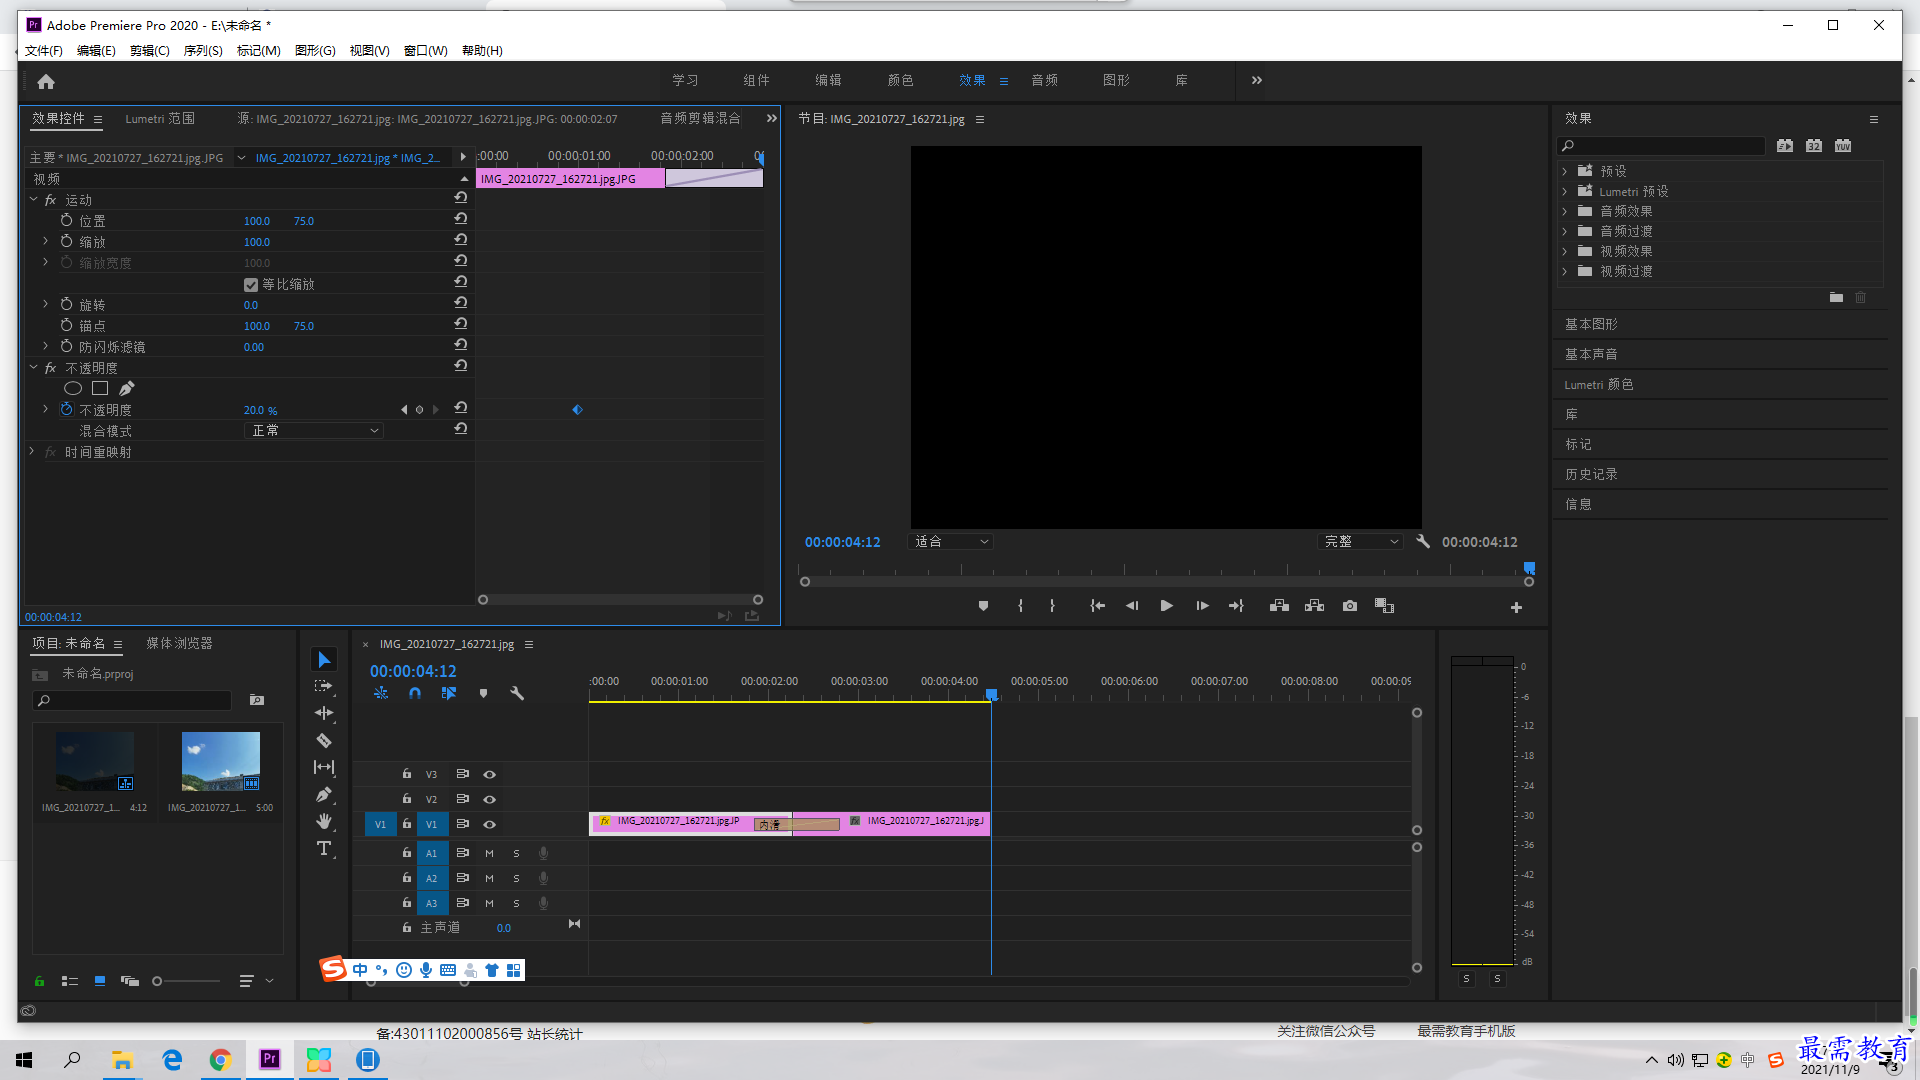Expand the 缩放 property
The width and height of the screenshot is (1920, 1080).
tap(45, 241)
